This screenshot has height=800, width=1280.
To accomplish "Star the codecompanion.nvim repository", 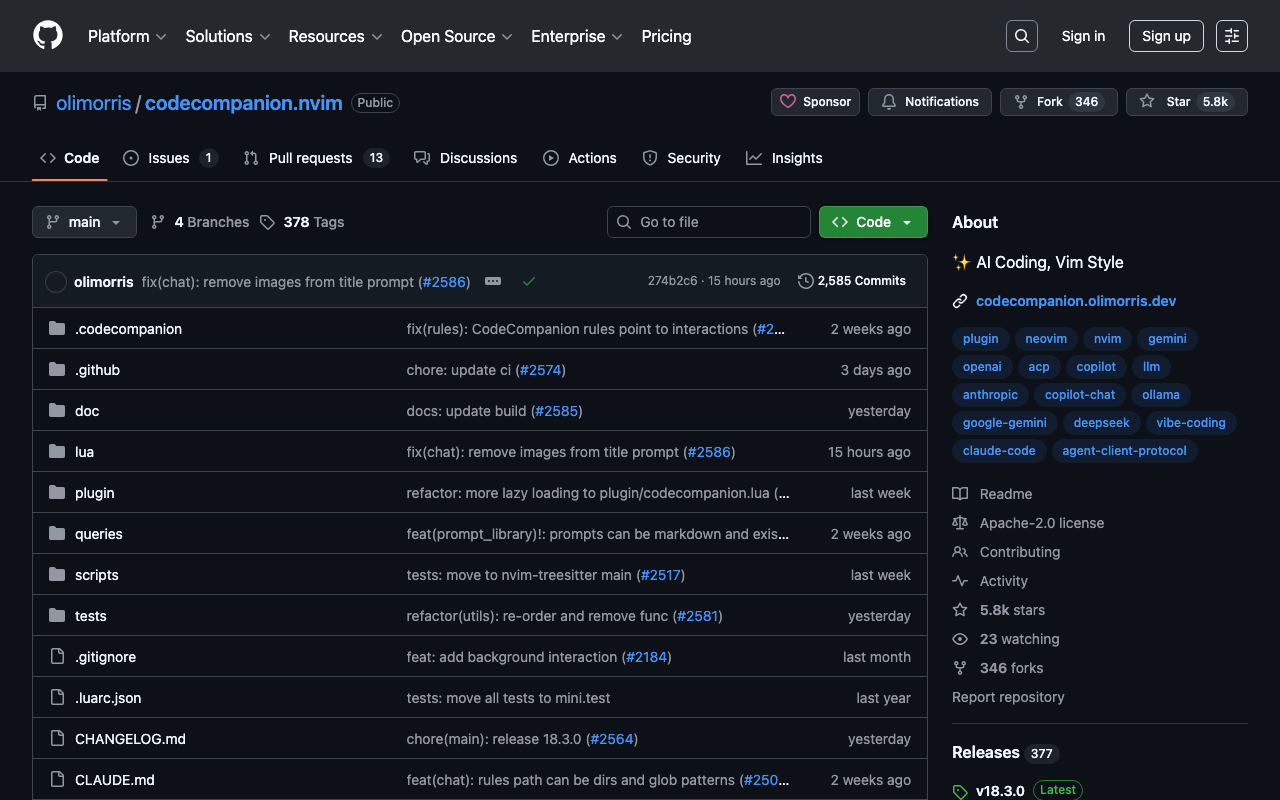I will coord(1167,102).
